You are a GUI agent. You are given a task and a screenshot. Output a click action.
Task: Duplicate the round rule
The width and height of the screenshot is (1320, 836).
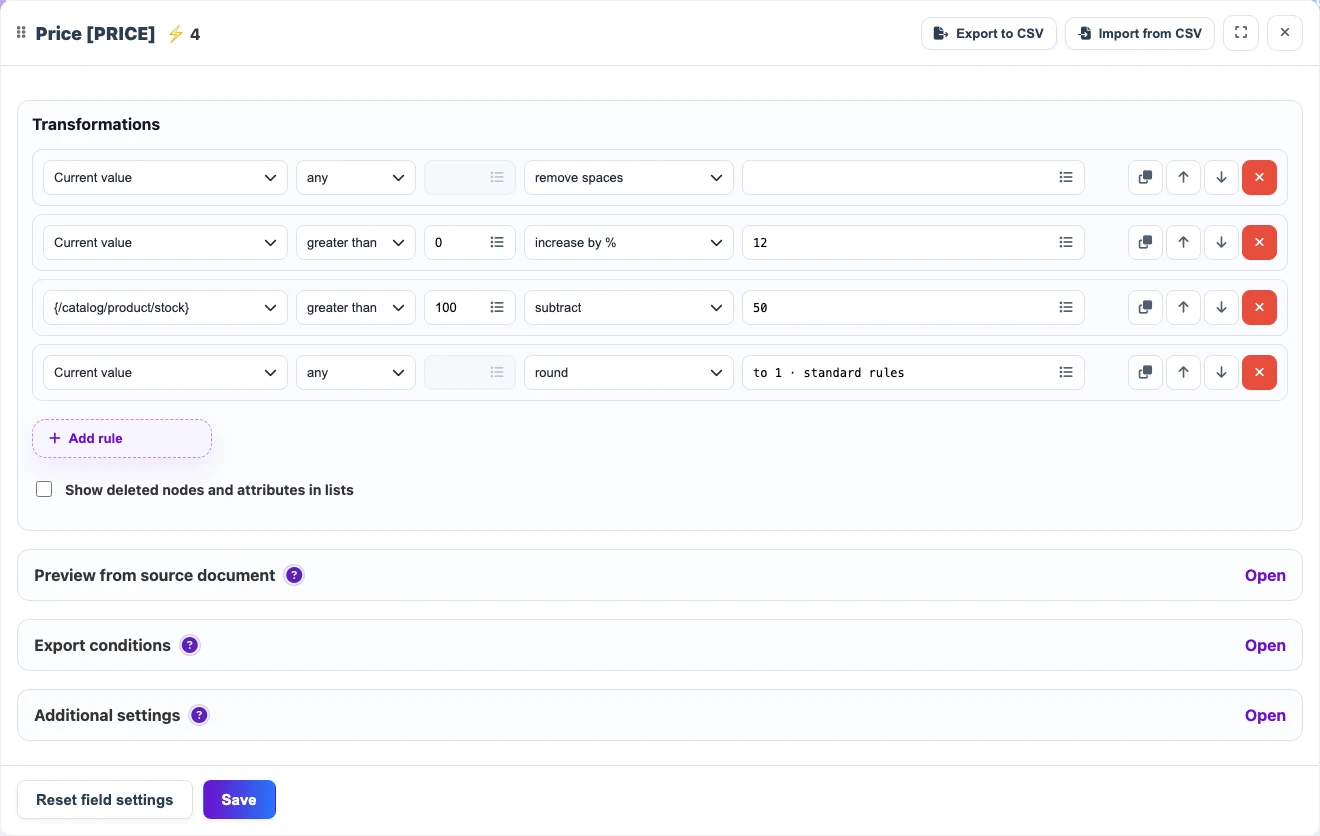pyautogui.click(x=1145, y=372)
